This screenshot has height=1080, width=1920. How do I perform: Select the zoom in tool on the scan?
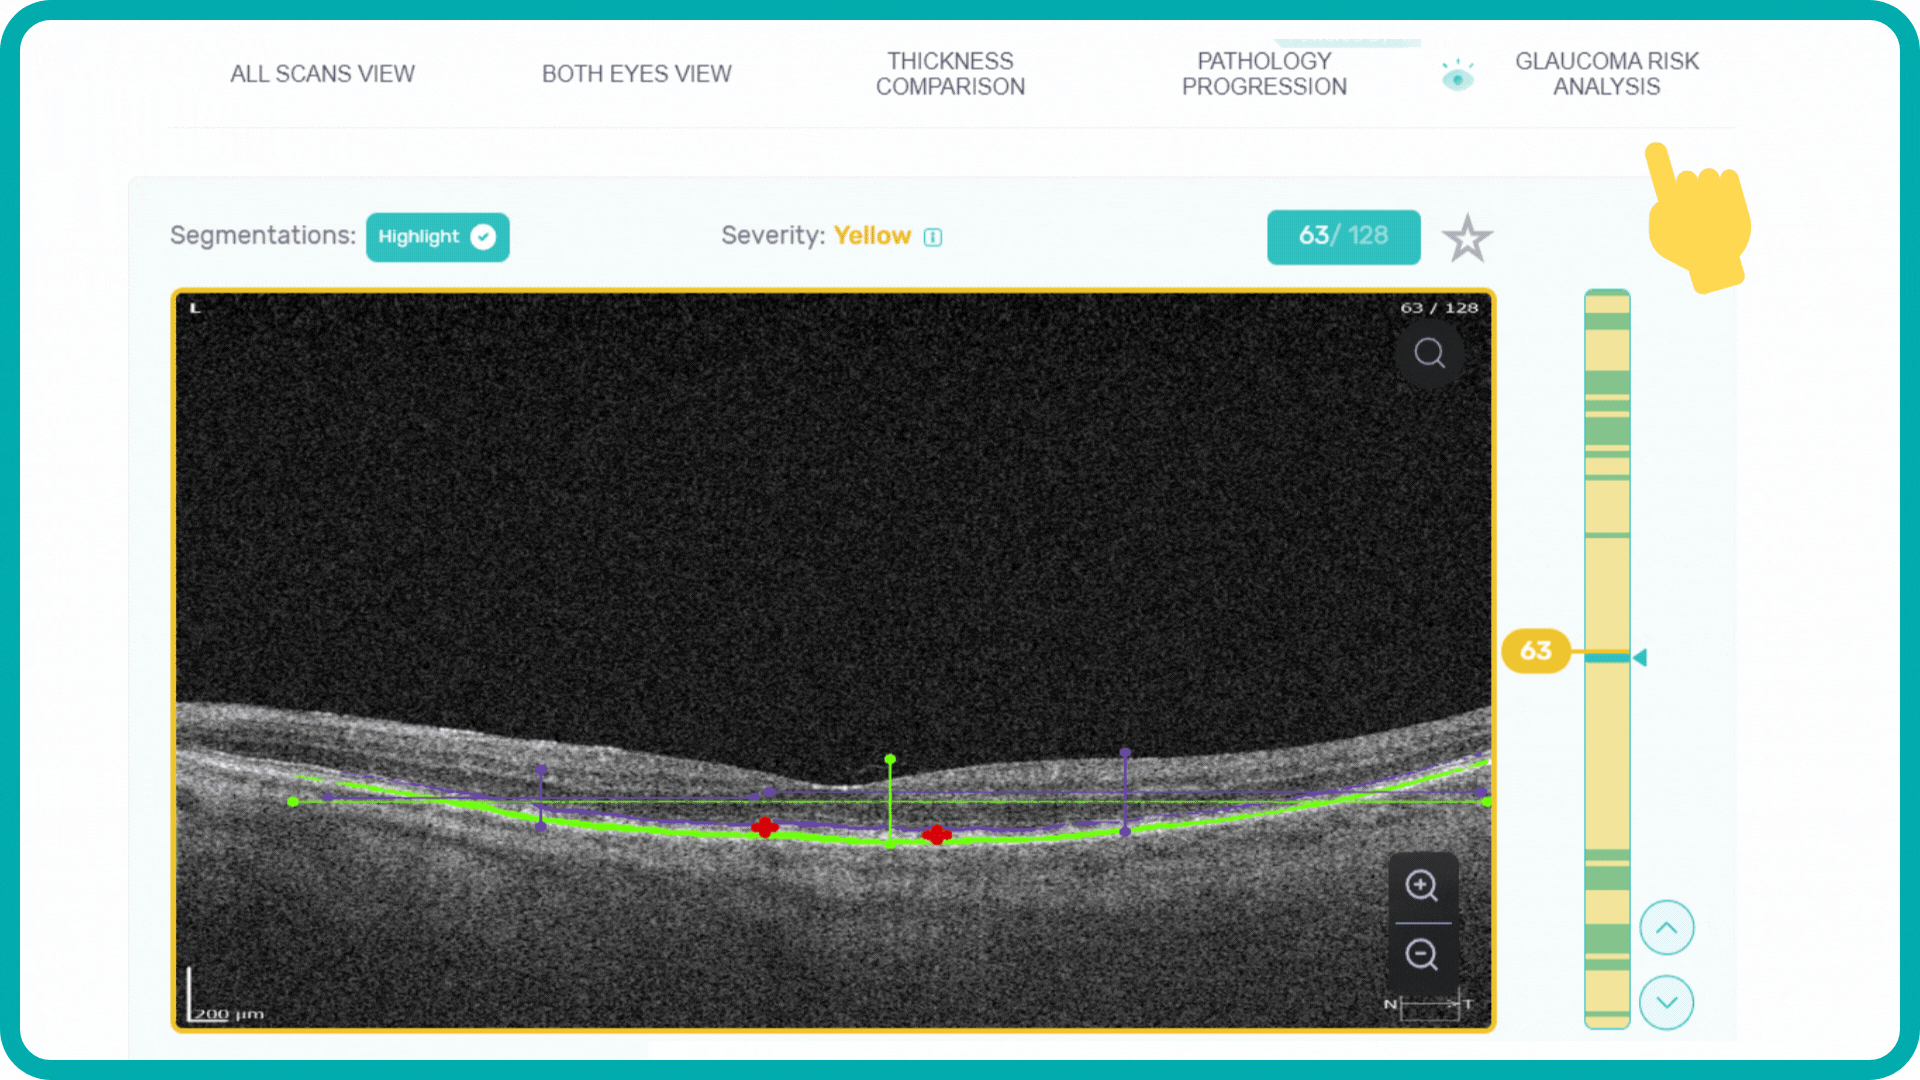[1423, 886]
